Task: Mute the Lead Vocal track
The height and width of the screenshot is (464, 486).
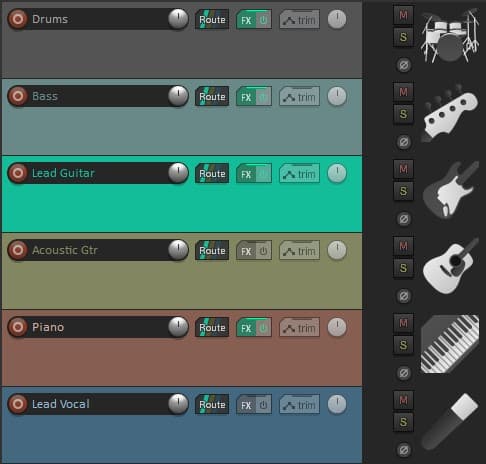Action: (x=403, y=400)
